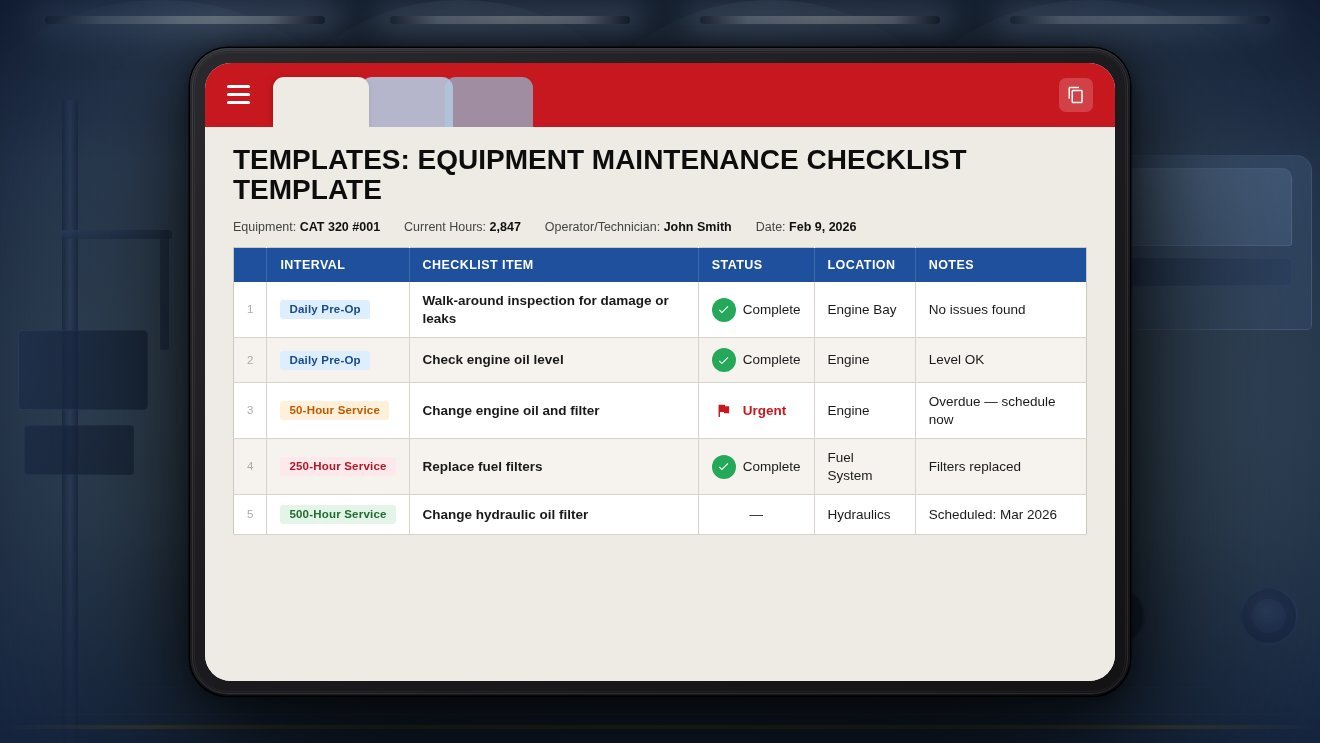1320x743 pixels.
Task: Select the '50-Hour Service' interval badge
Action: 334,410
